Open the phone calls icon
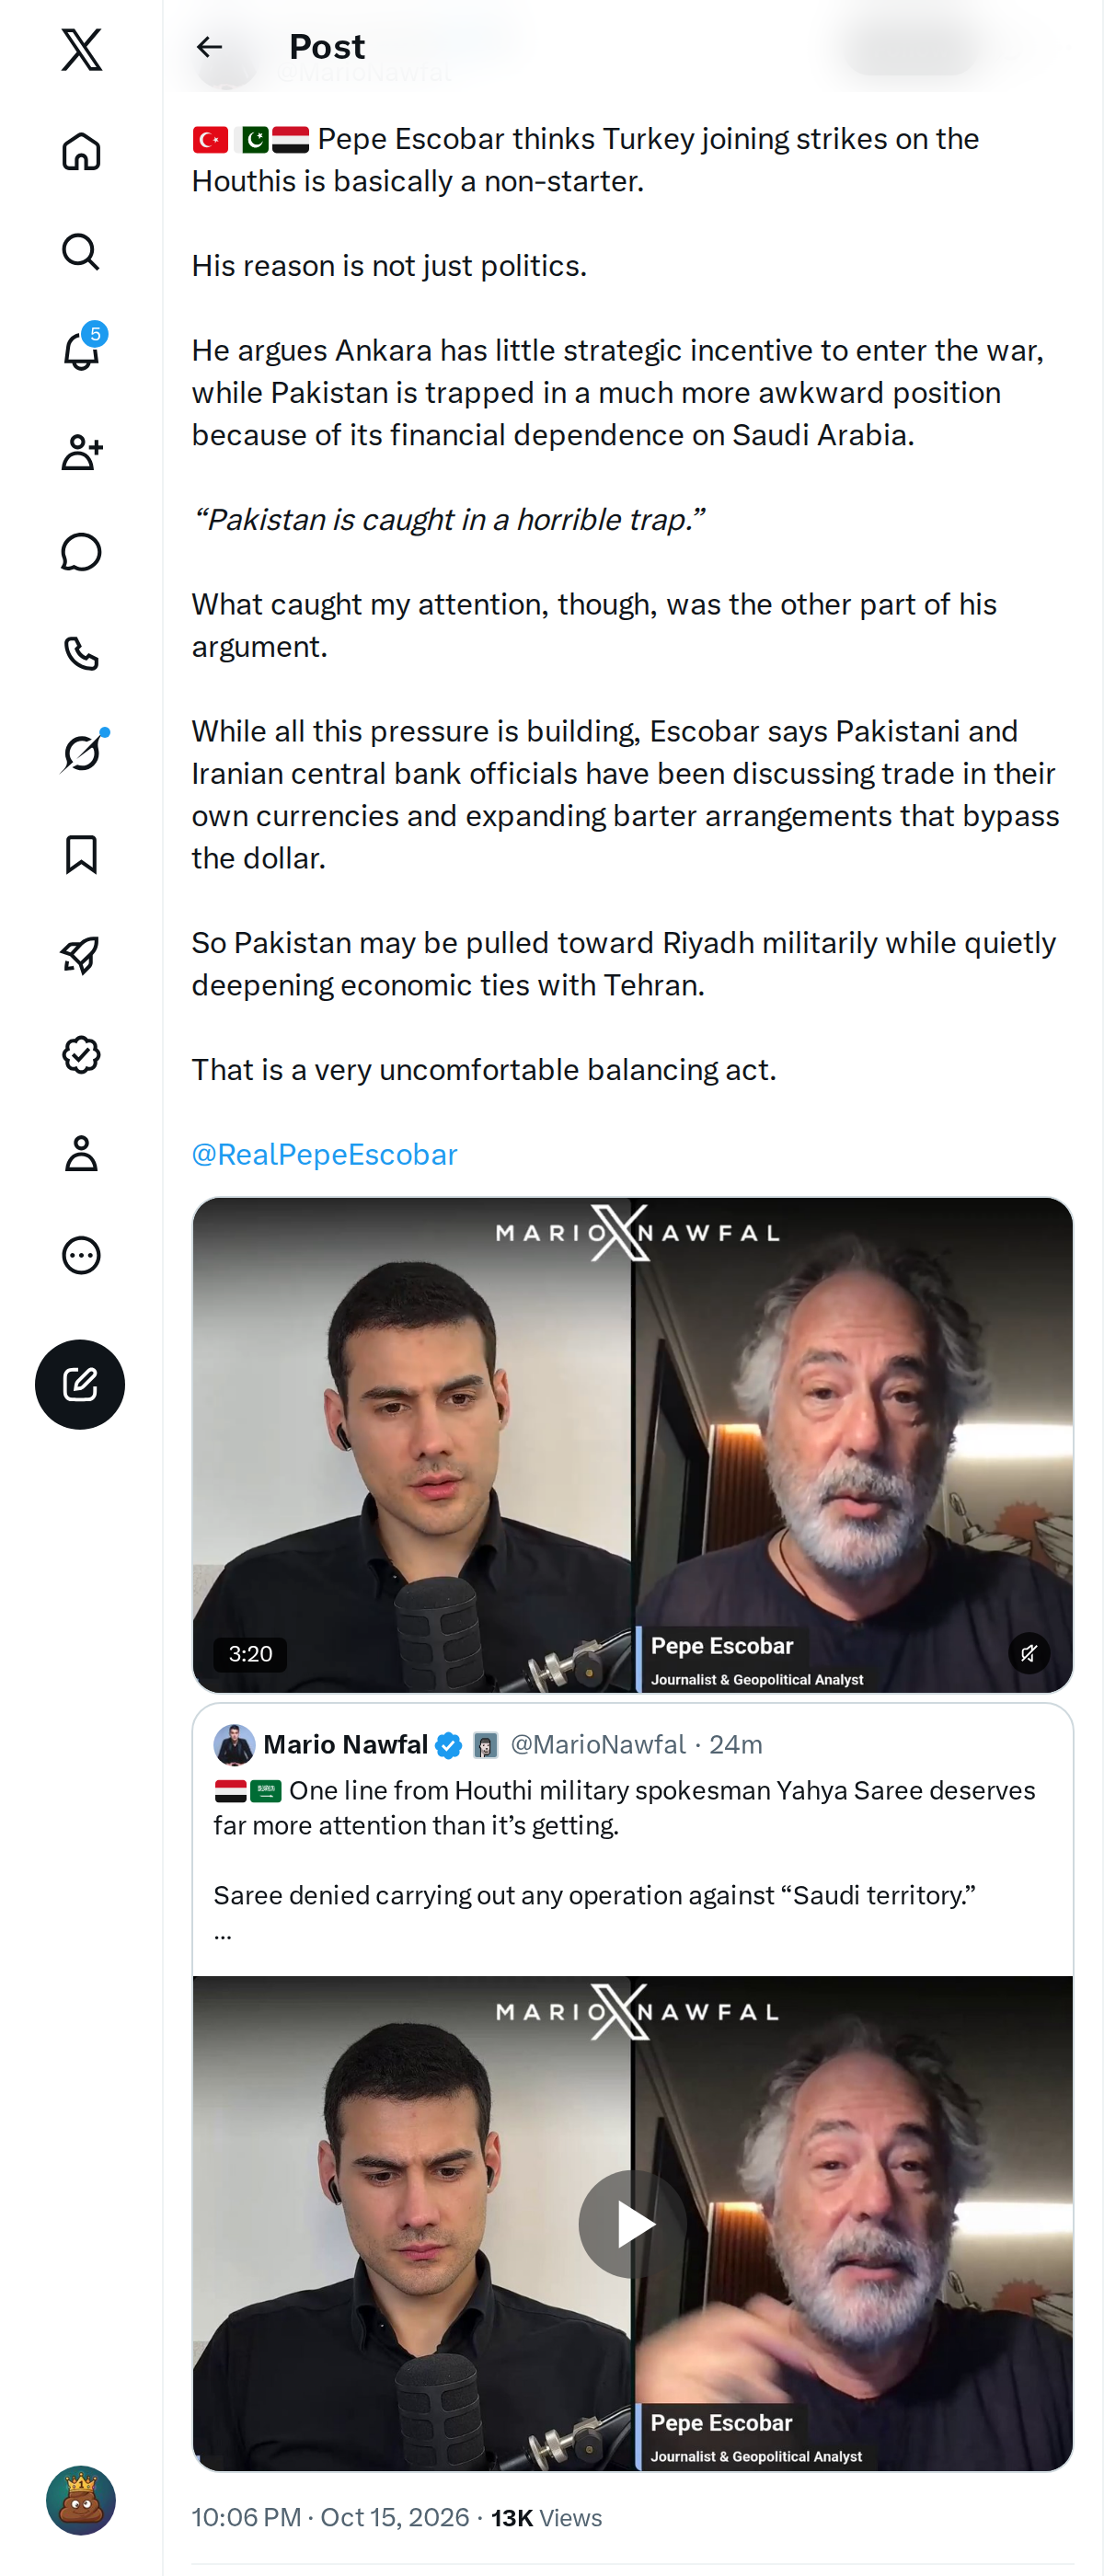 pyautogui.click(x=81, y=654)
